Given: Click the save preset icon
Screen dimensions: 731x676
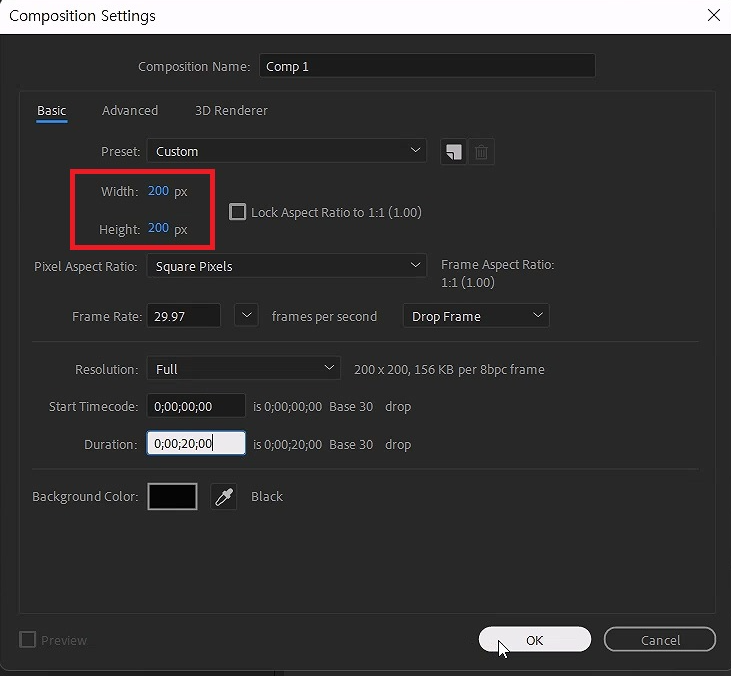Looking at the screenshot, I should (453, 152).
